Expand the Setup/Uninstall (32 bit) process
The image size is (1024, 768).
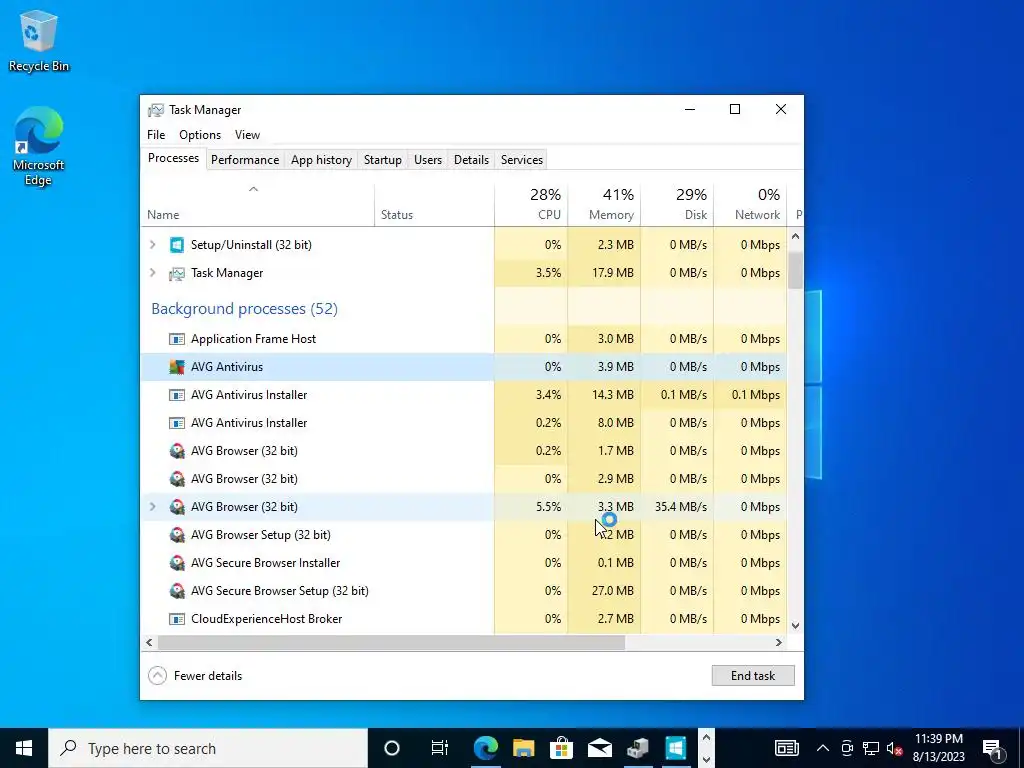click(153, 245)
